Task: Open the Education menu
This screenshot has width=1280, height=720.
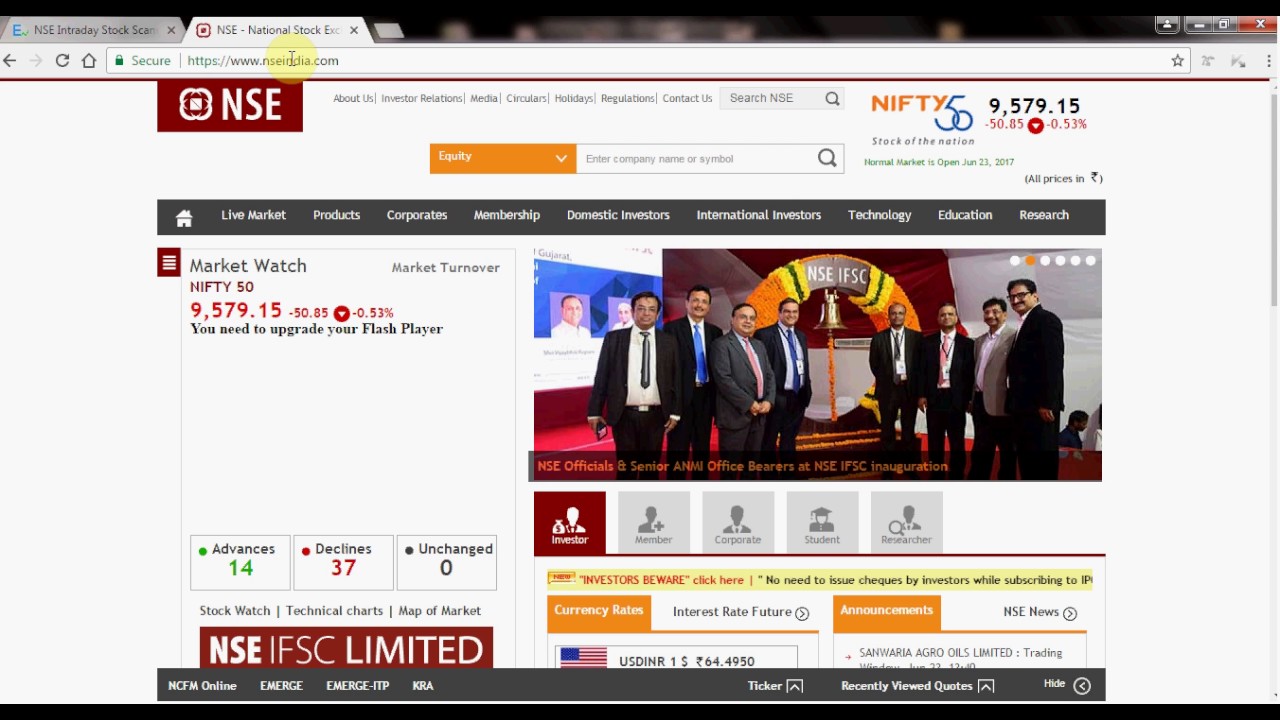Action: pos(965,215)
